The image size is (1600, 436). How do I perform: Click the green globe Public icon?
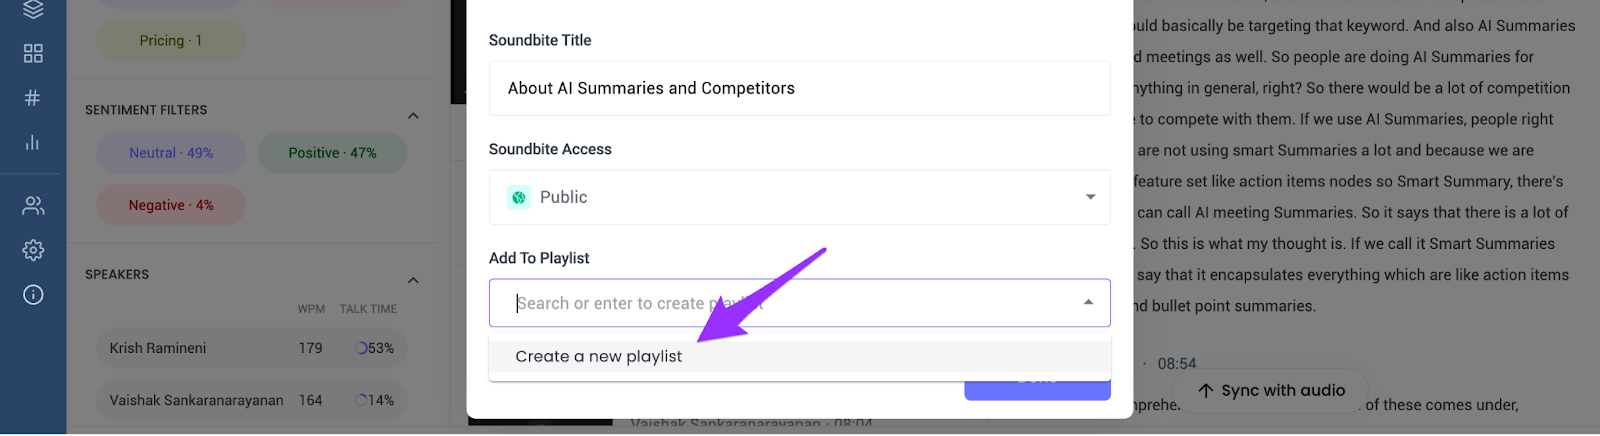coord(518,198)
